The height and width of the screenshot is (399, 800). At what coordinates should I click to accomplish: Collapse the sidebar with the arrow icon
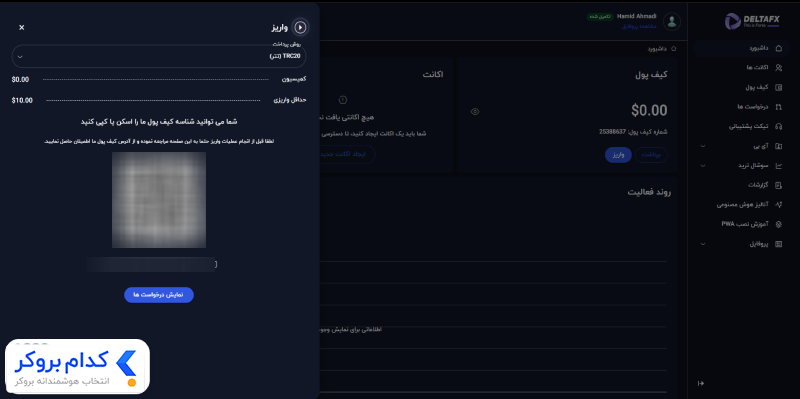point(701,383)
